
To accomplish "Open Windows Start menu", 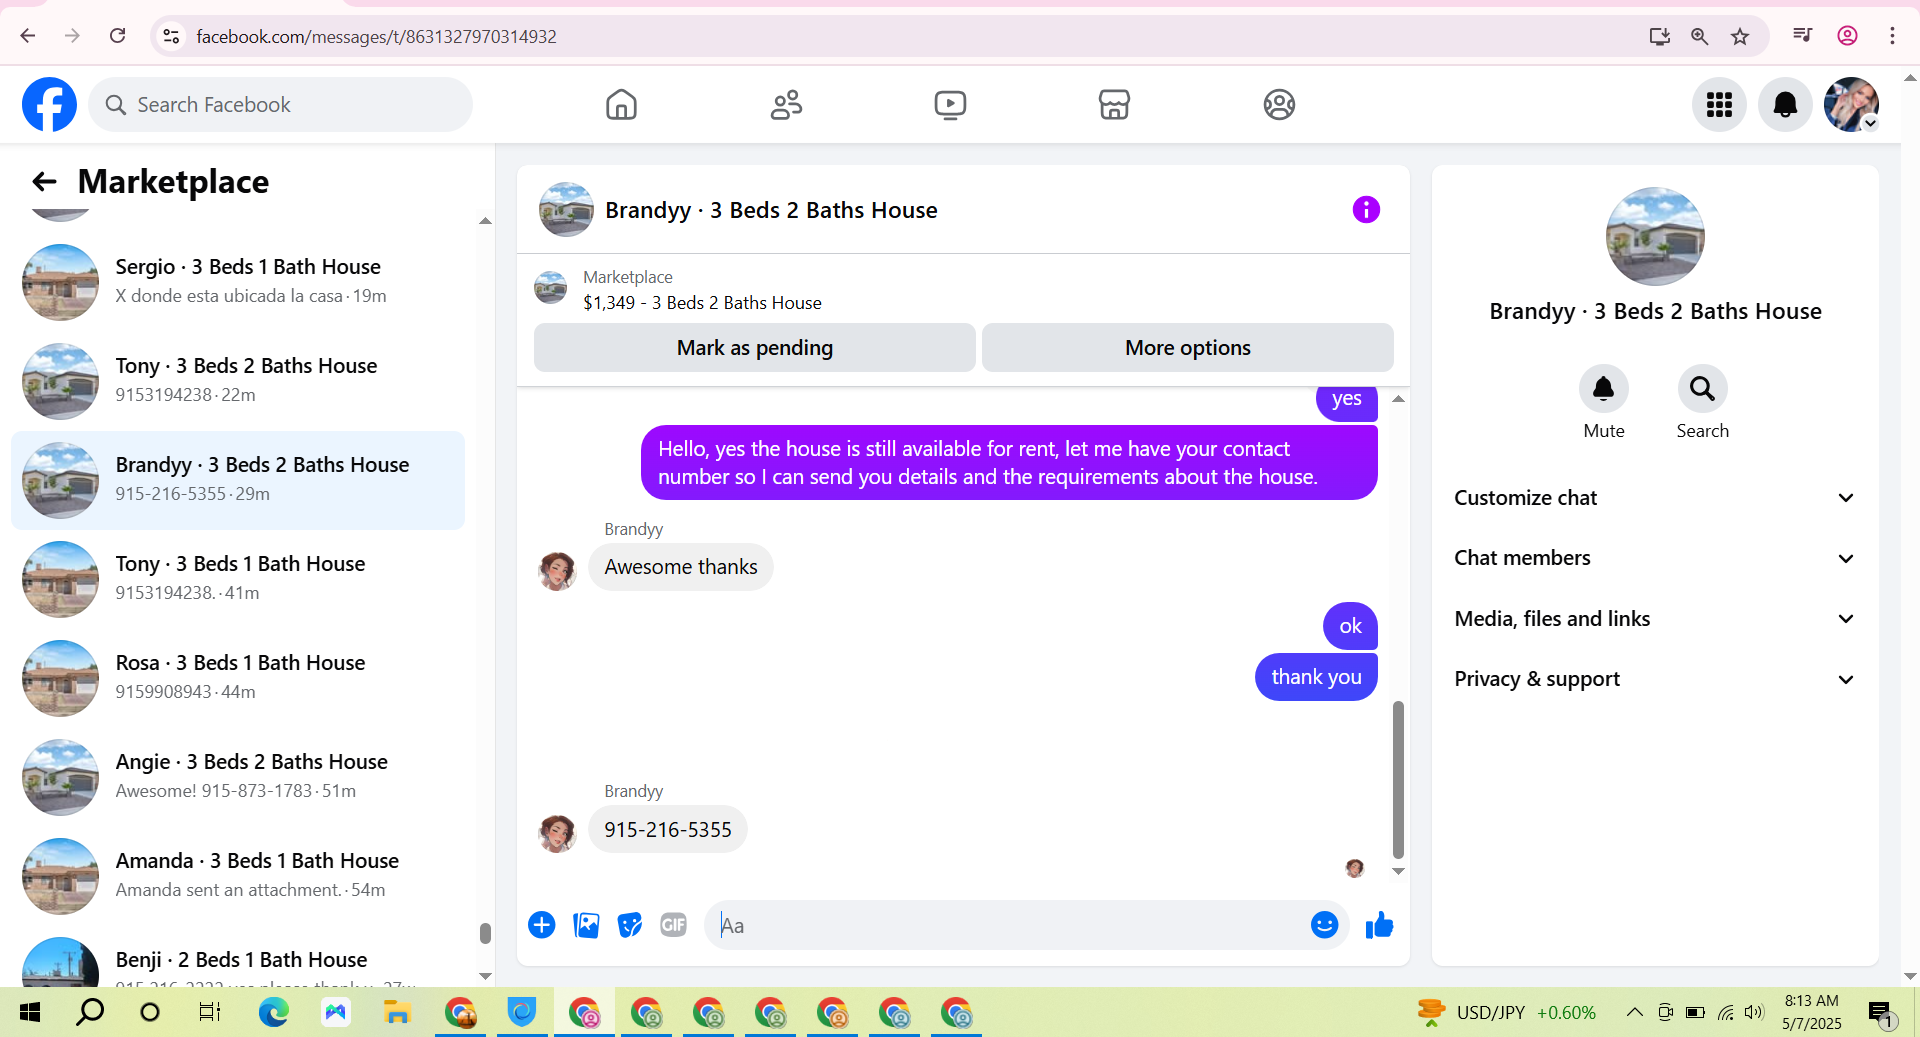I will tap(30, 1013).
